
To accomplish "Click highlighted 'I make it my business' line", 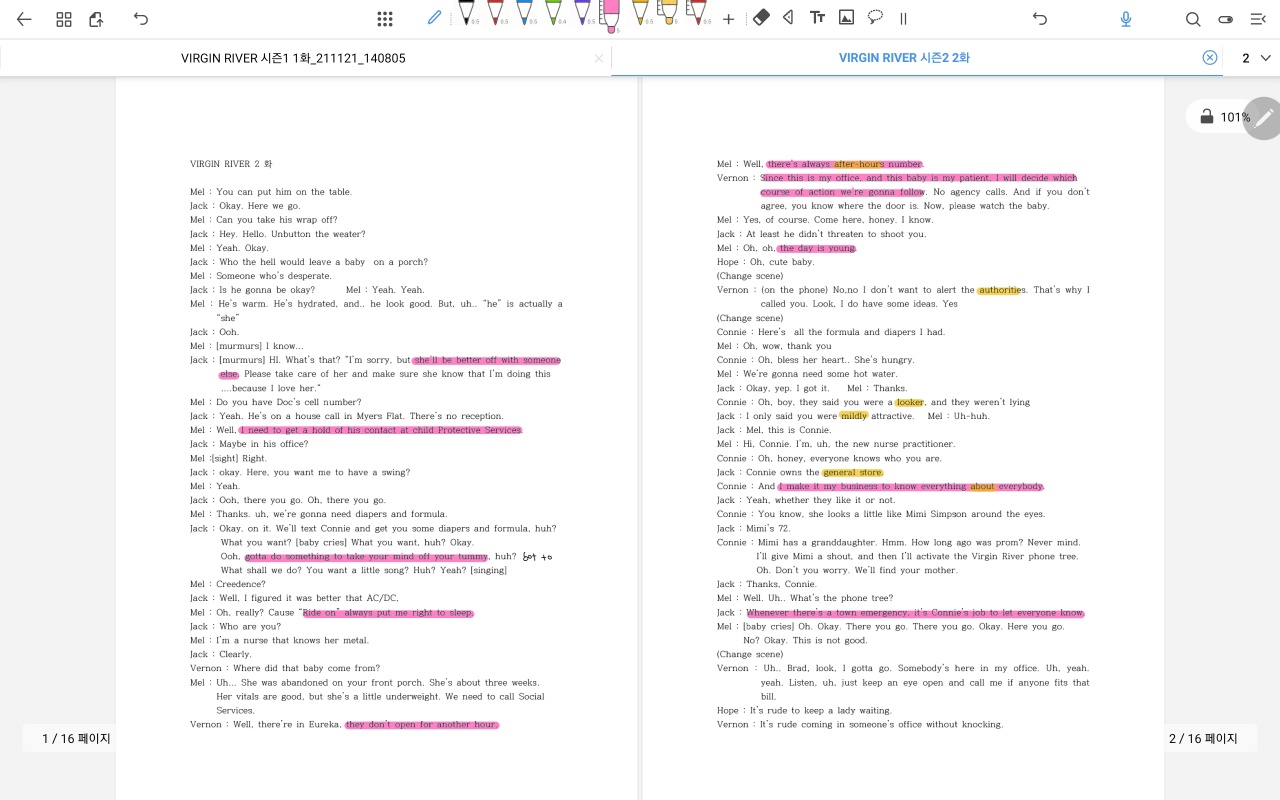I will coord(911,486).
